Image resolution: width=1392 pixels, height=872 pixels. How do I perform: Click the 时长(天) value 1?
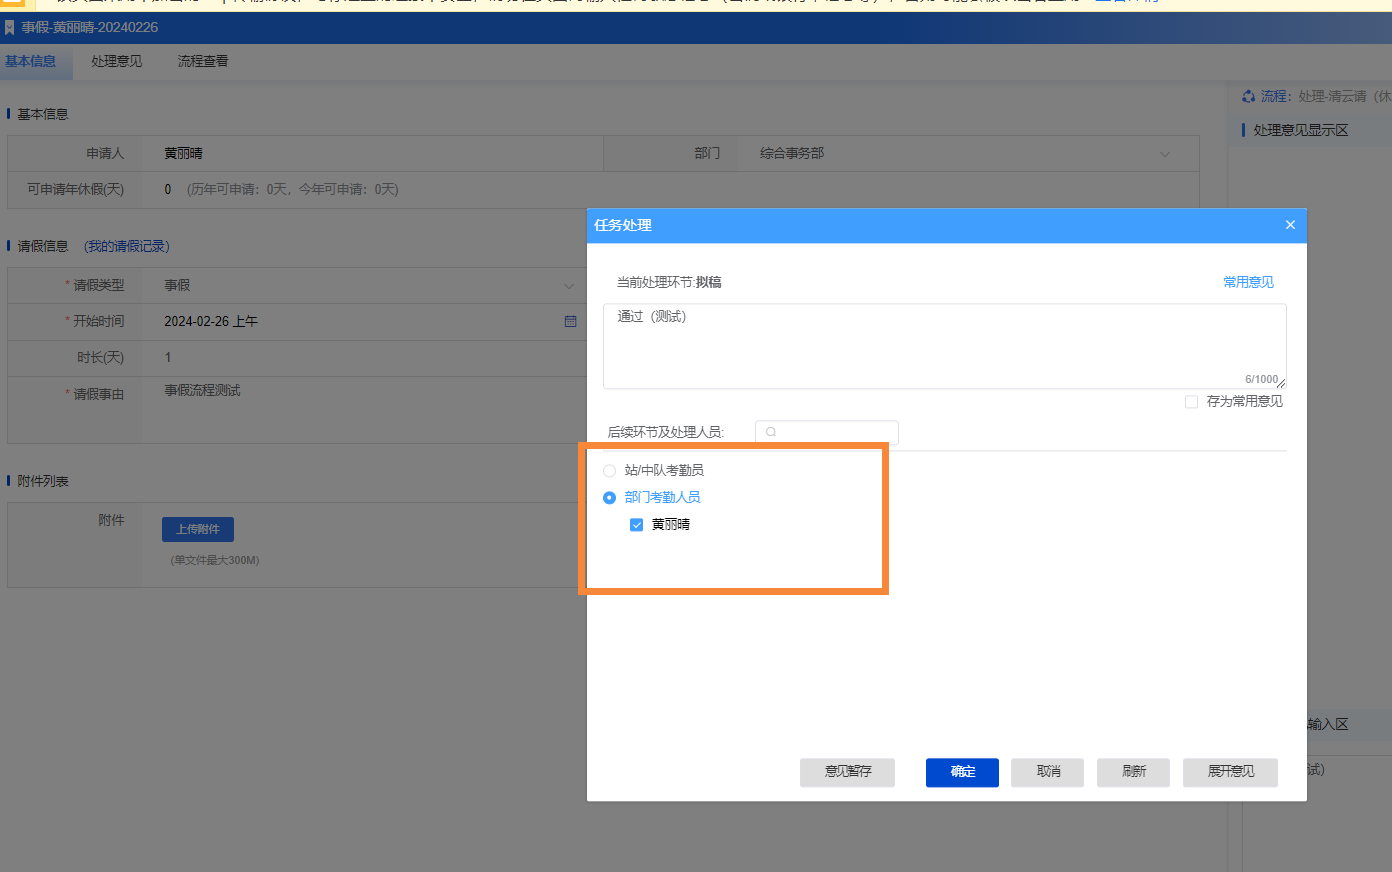pyautogui.click(x=168, y=357)
